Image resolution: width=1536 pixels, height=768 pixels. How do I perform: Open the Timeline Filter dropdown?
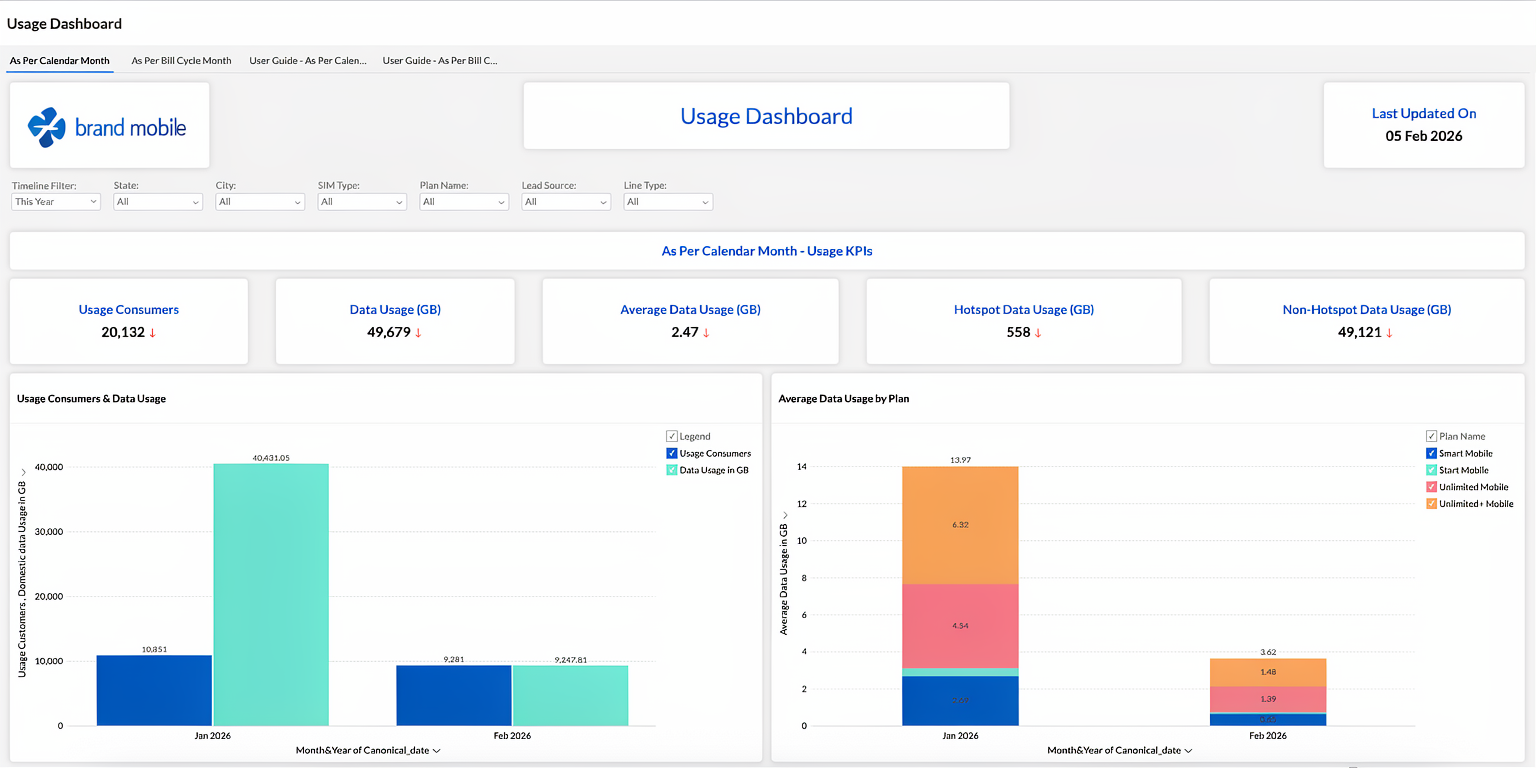click(x=56, y=202)
